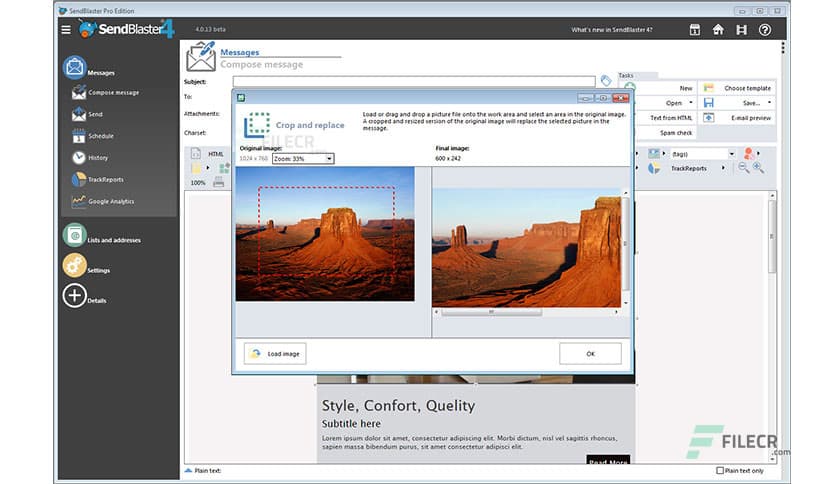Open Google Analytics in the sidebar

103,201
